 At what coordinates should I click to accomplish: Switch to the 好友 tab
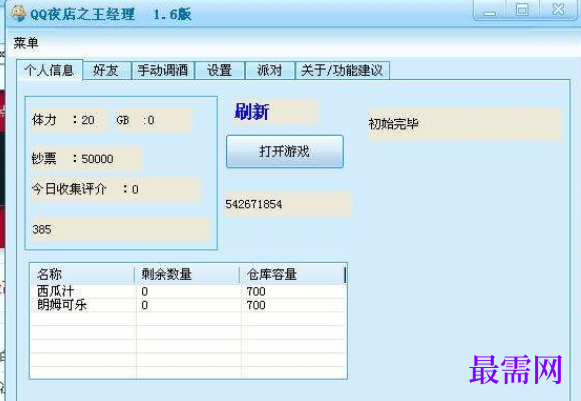(x=106, y=70)
